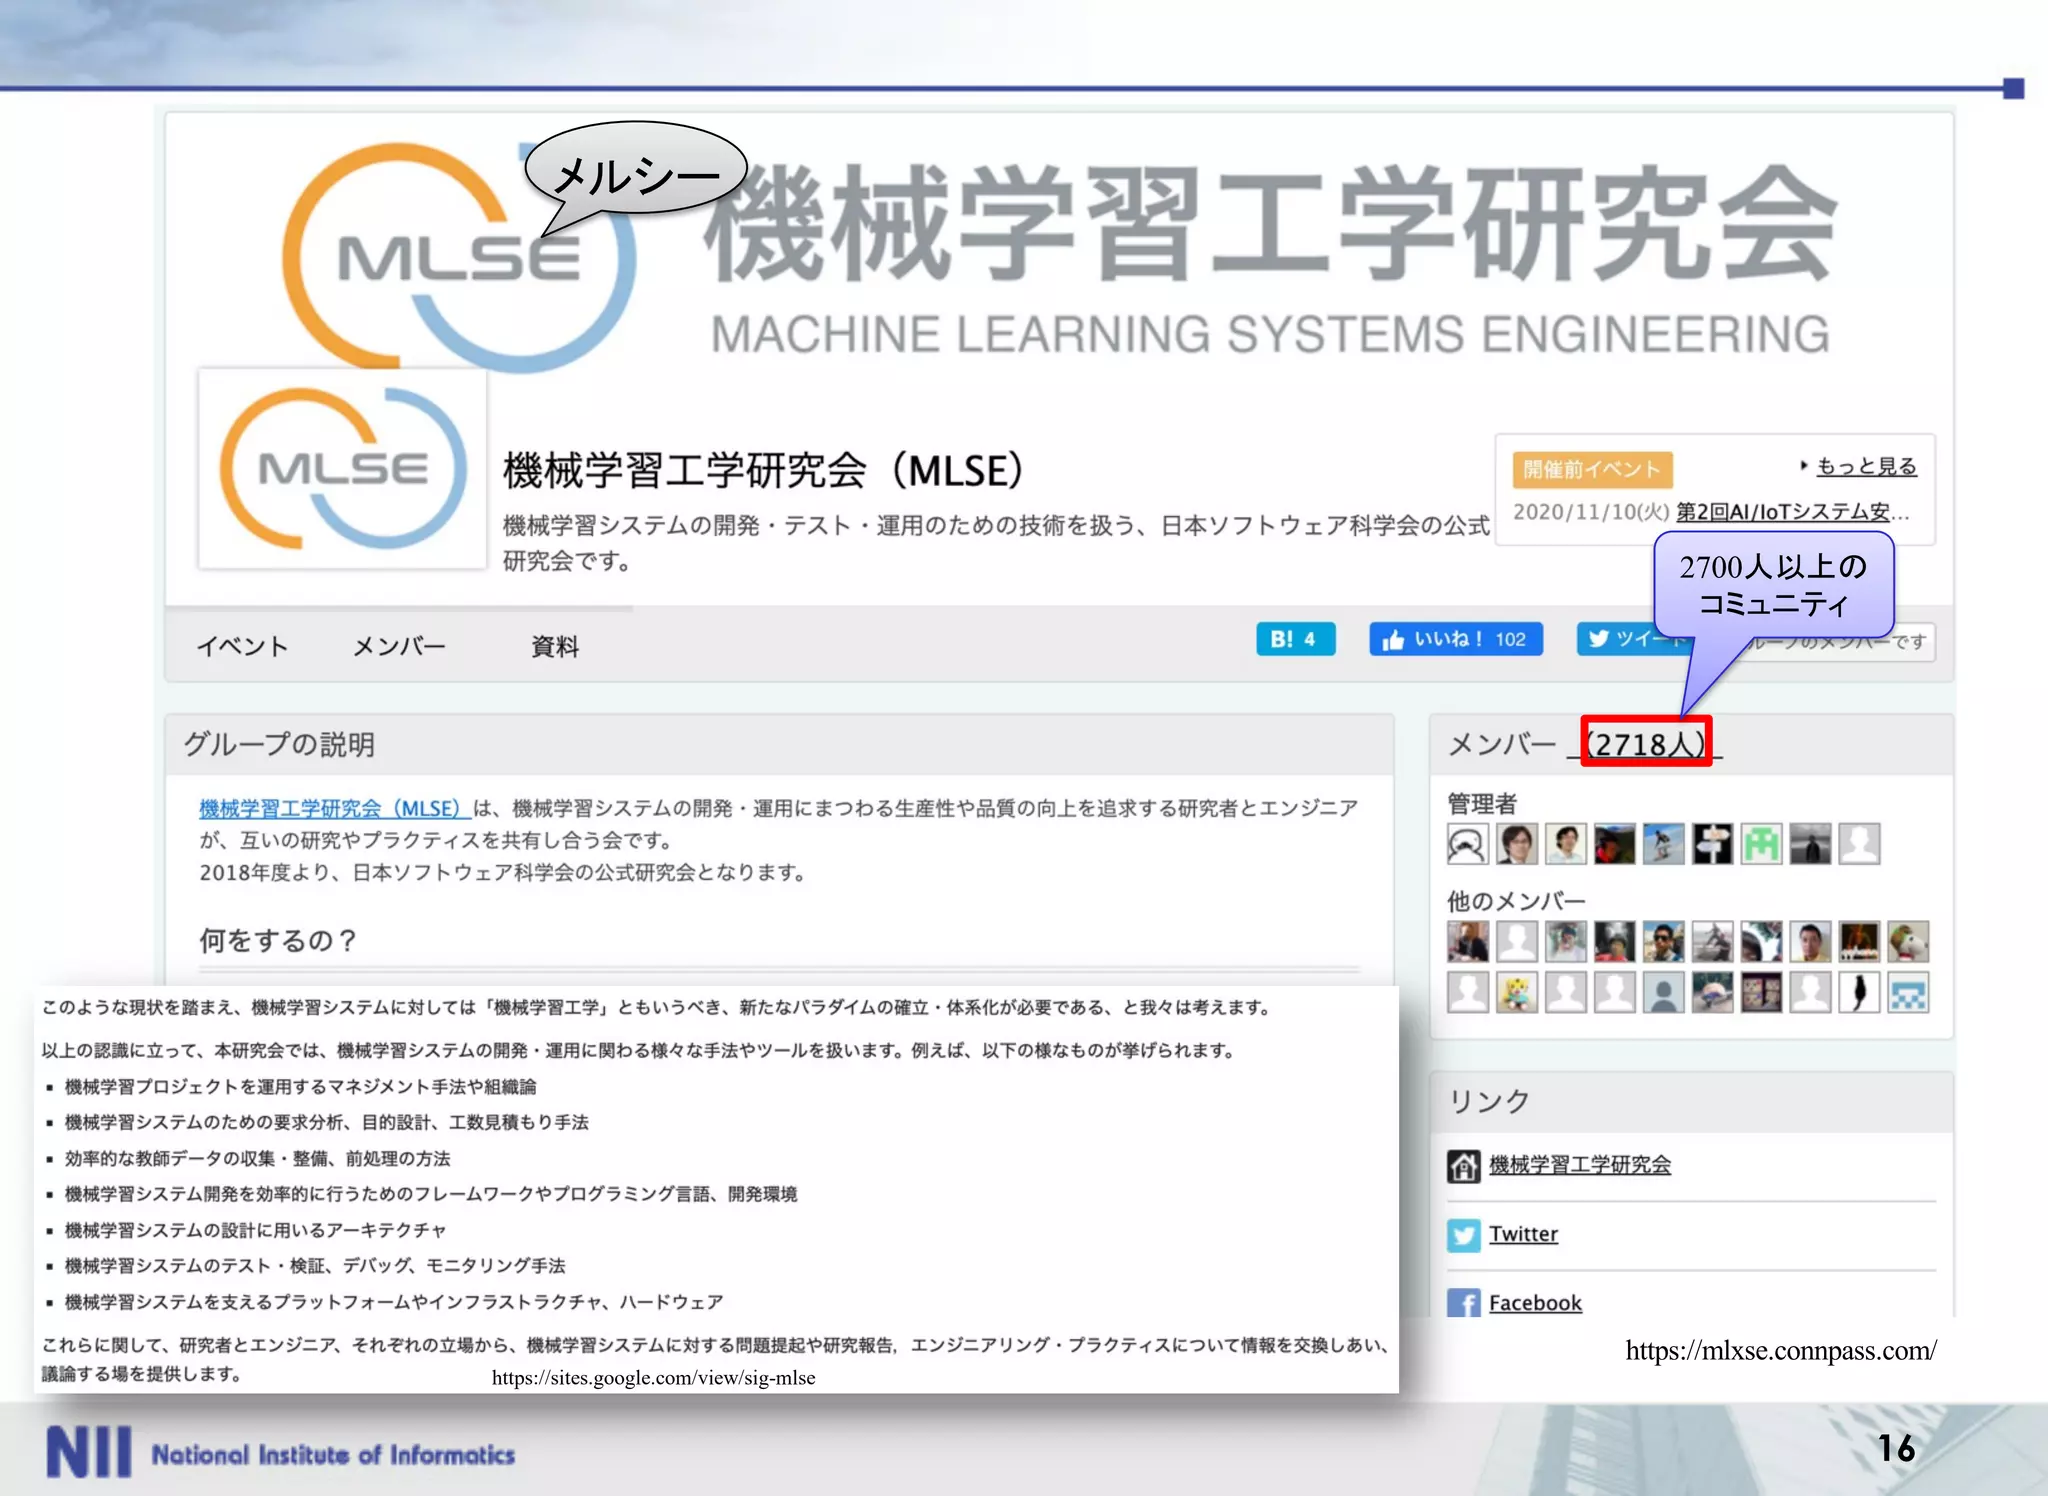Screen dimensions: 2048x1496
Task: Click the 何をするの？ heading
Action: pyautogui.click(x=278, y=940)
